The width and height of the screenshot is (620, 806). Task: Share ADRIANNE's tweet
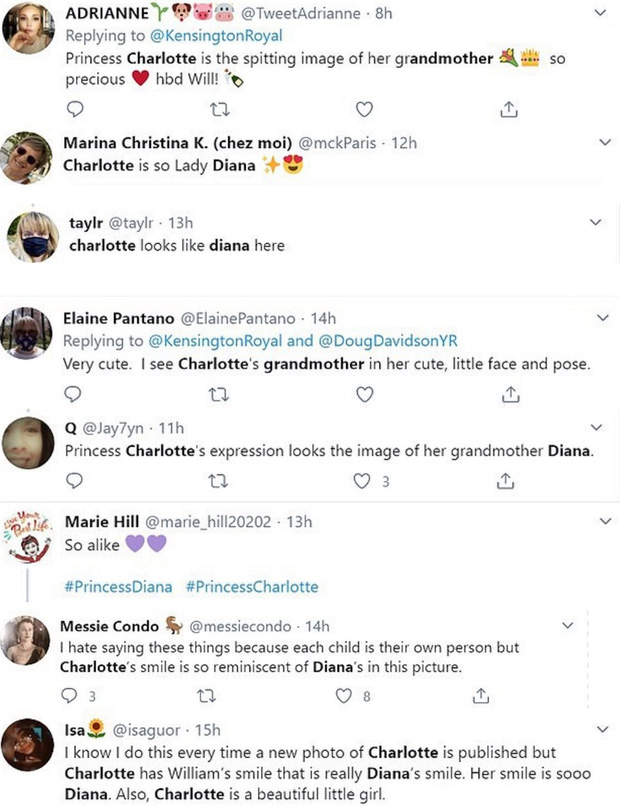pyautogui.click(x=508, y=108)
